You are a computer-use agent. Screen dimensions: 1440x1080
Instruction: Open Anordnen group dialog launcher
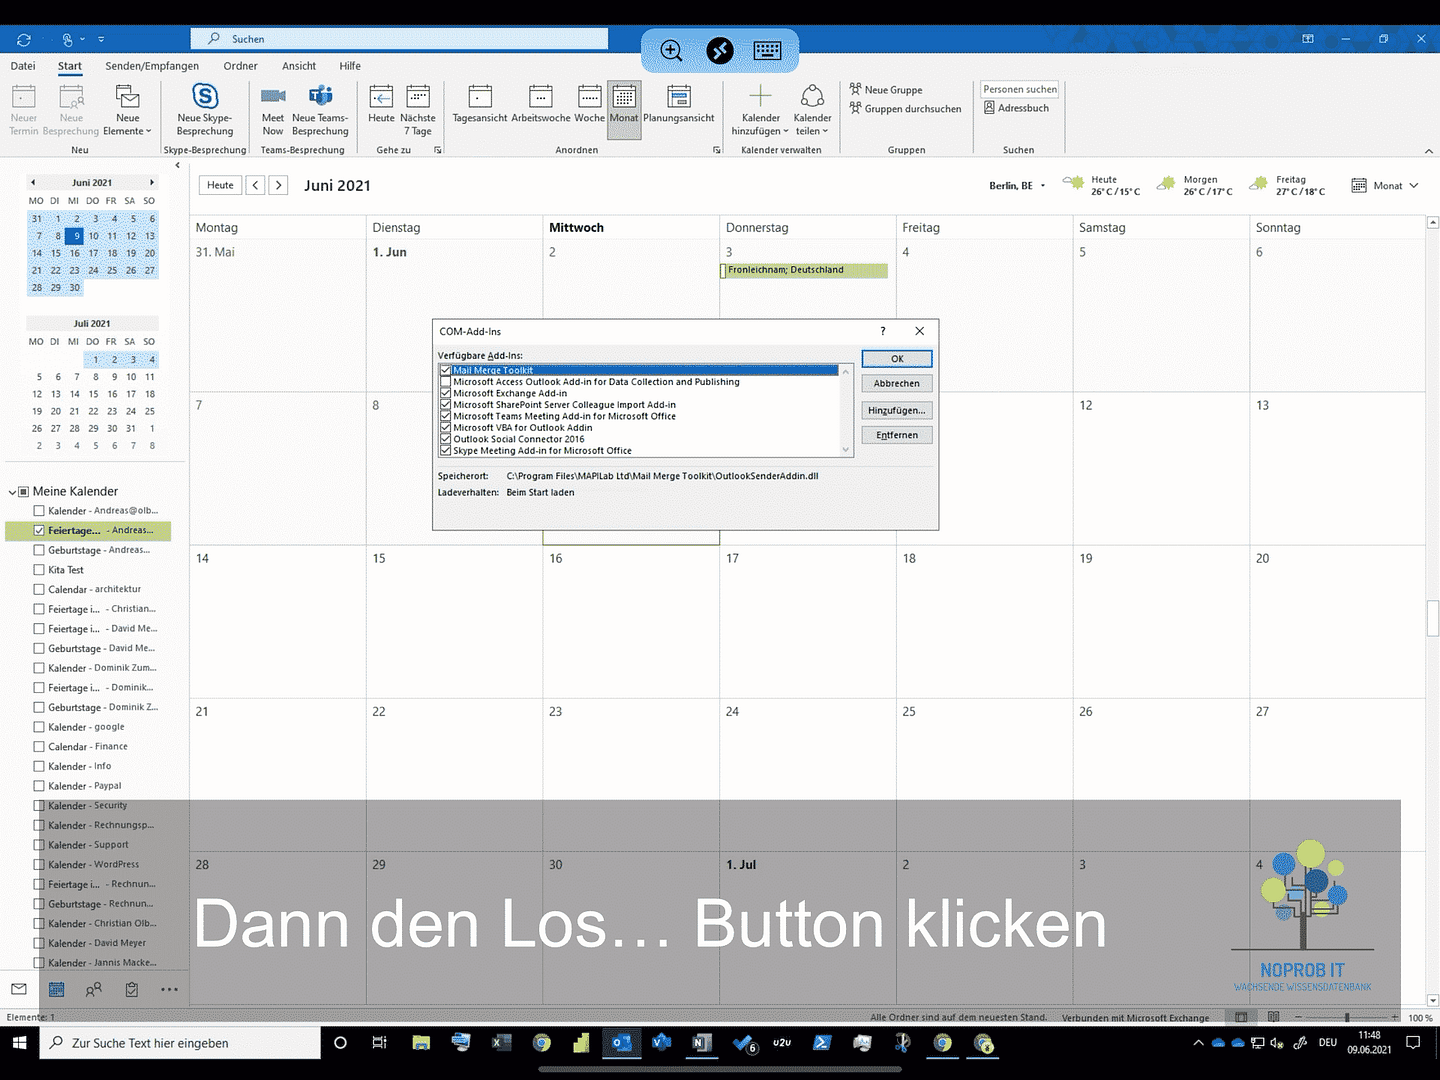[716, 150]
